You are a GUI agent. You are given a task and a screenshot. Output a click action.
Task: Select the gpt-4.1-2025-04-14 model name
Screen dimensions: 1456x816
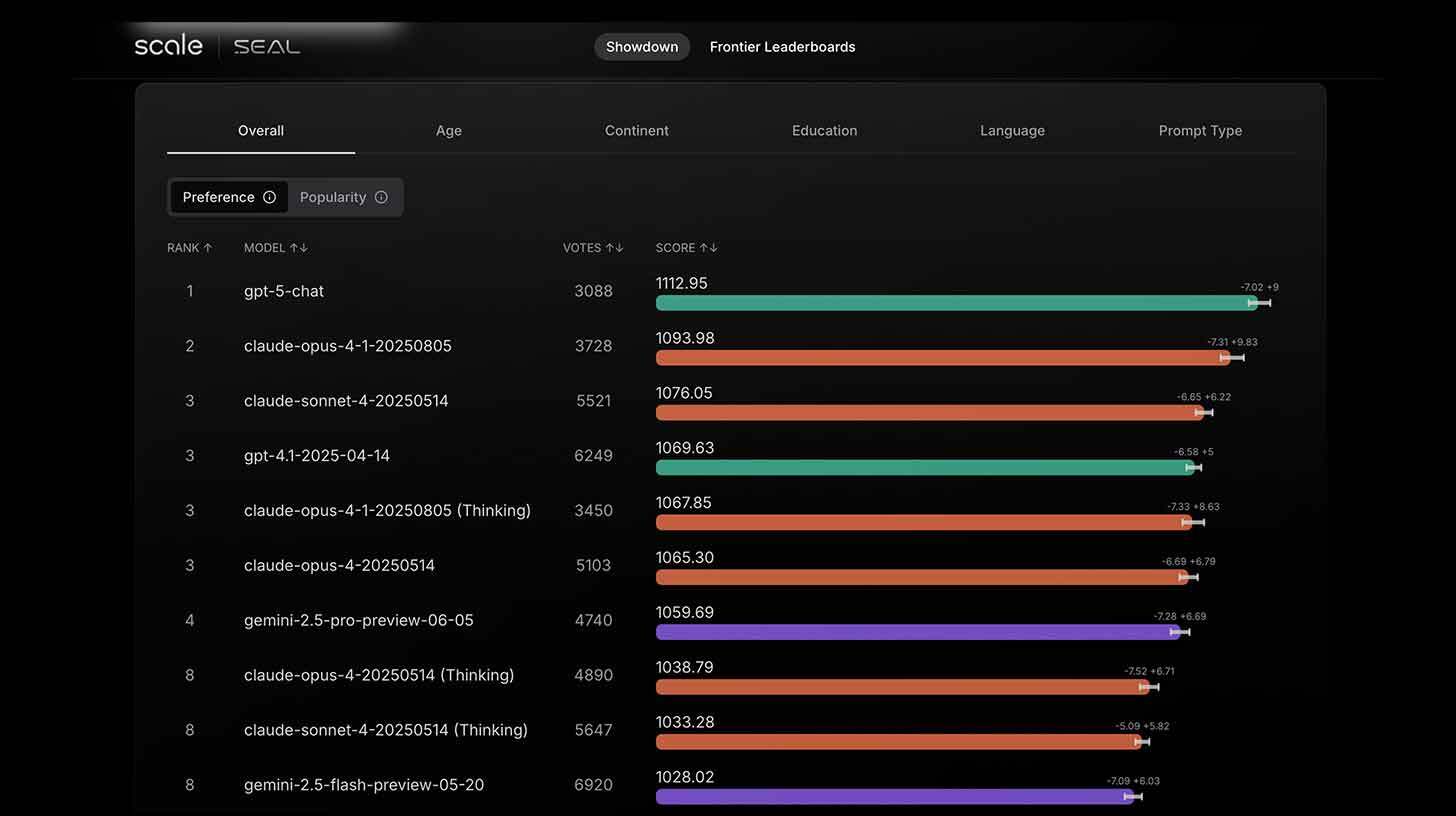[317, 456]
